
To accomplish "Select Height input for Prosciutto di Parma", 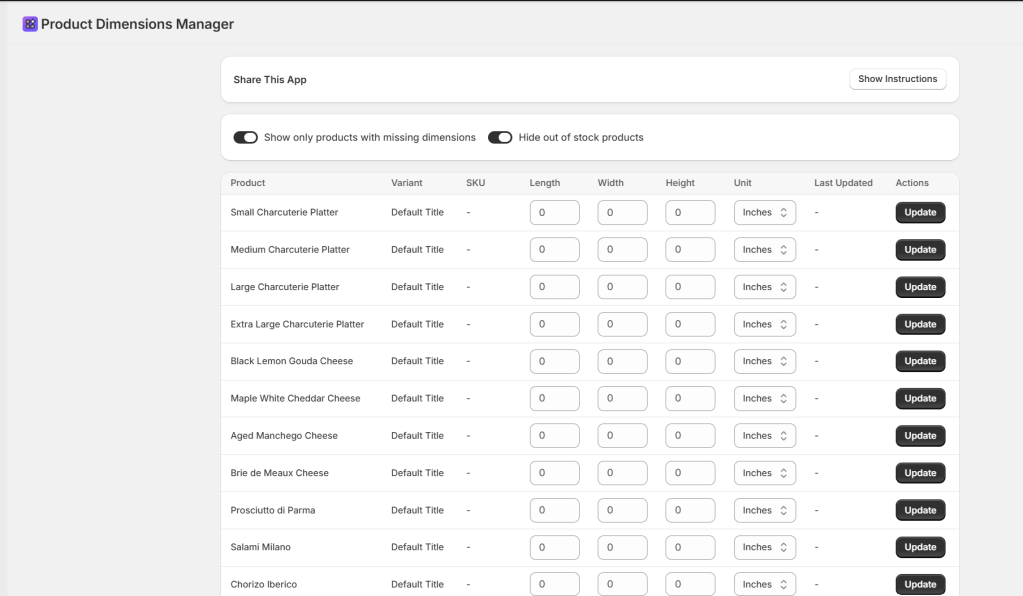I will coord(690,510).
